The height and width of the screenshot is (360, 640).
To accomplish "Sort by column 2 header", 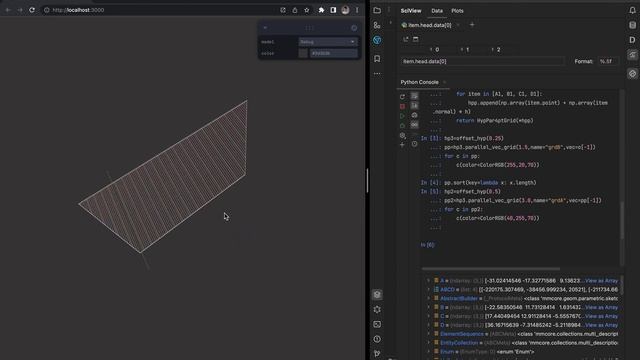I will point(496,49).
